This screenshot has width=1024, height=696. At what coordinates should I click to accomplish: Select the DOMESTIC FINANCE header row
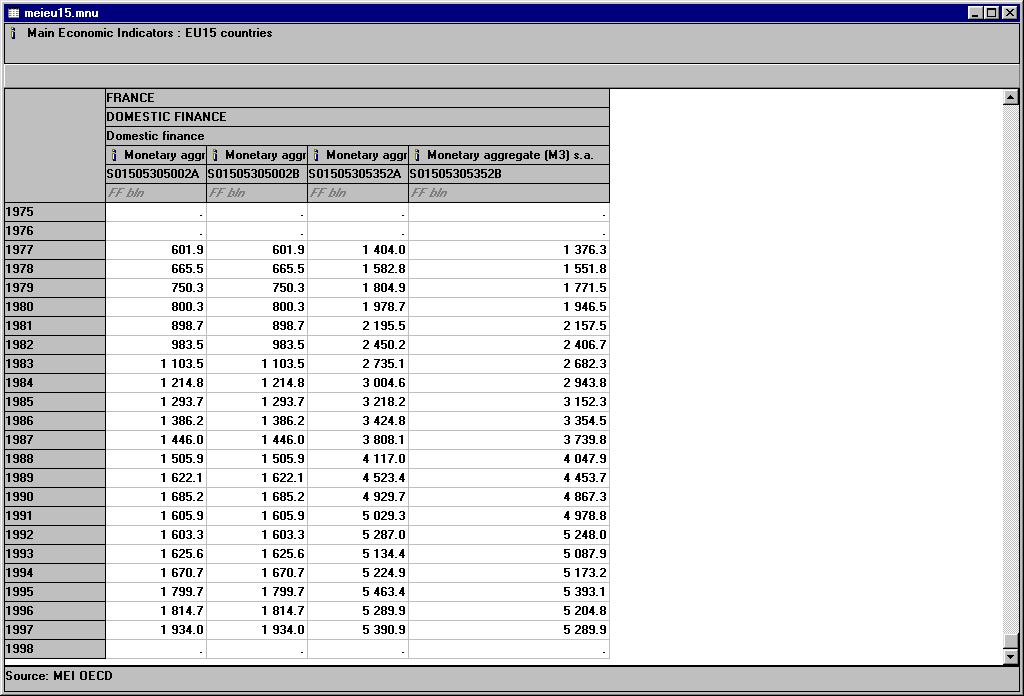click(357, 117)
